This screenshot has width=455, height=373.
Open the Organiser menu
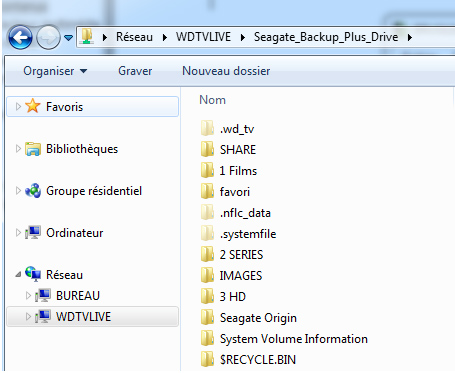55,71
